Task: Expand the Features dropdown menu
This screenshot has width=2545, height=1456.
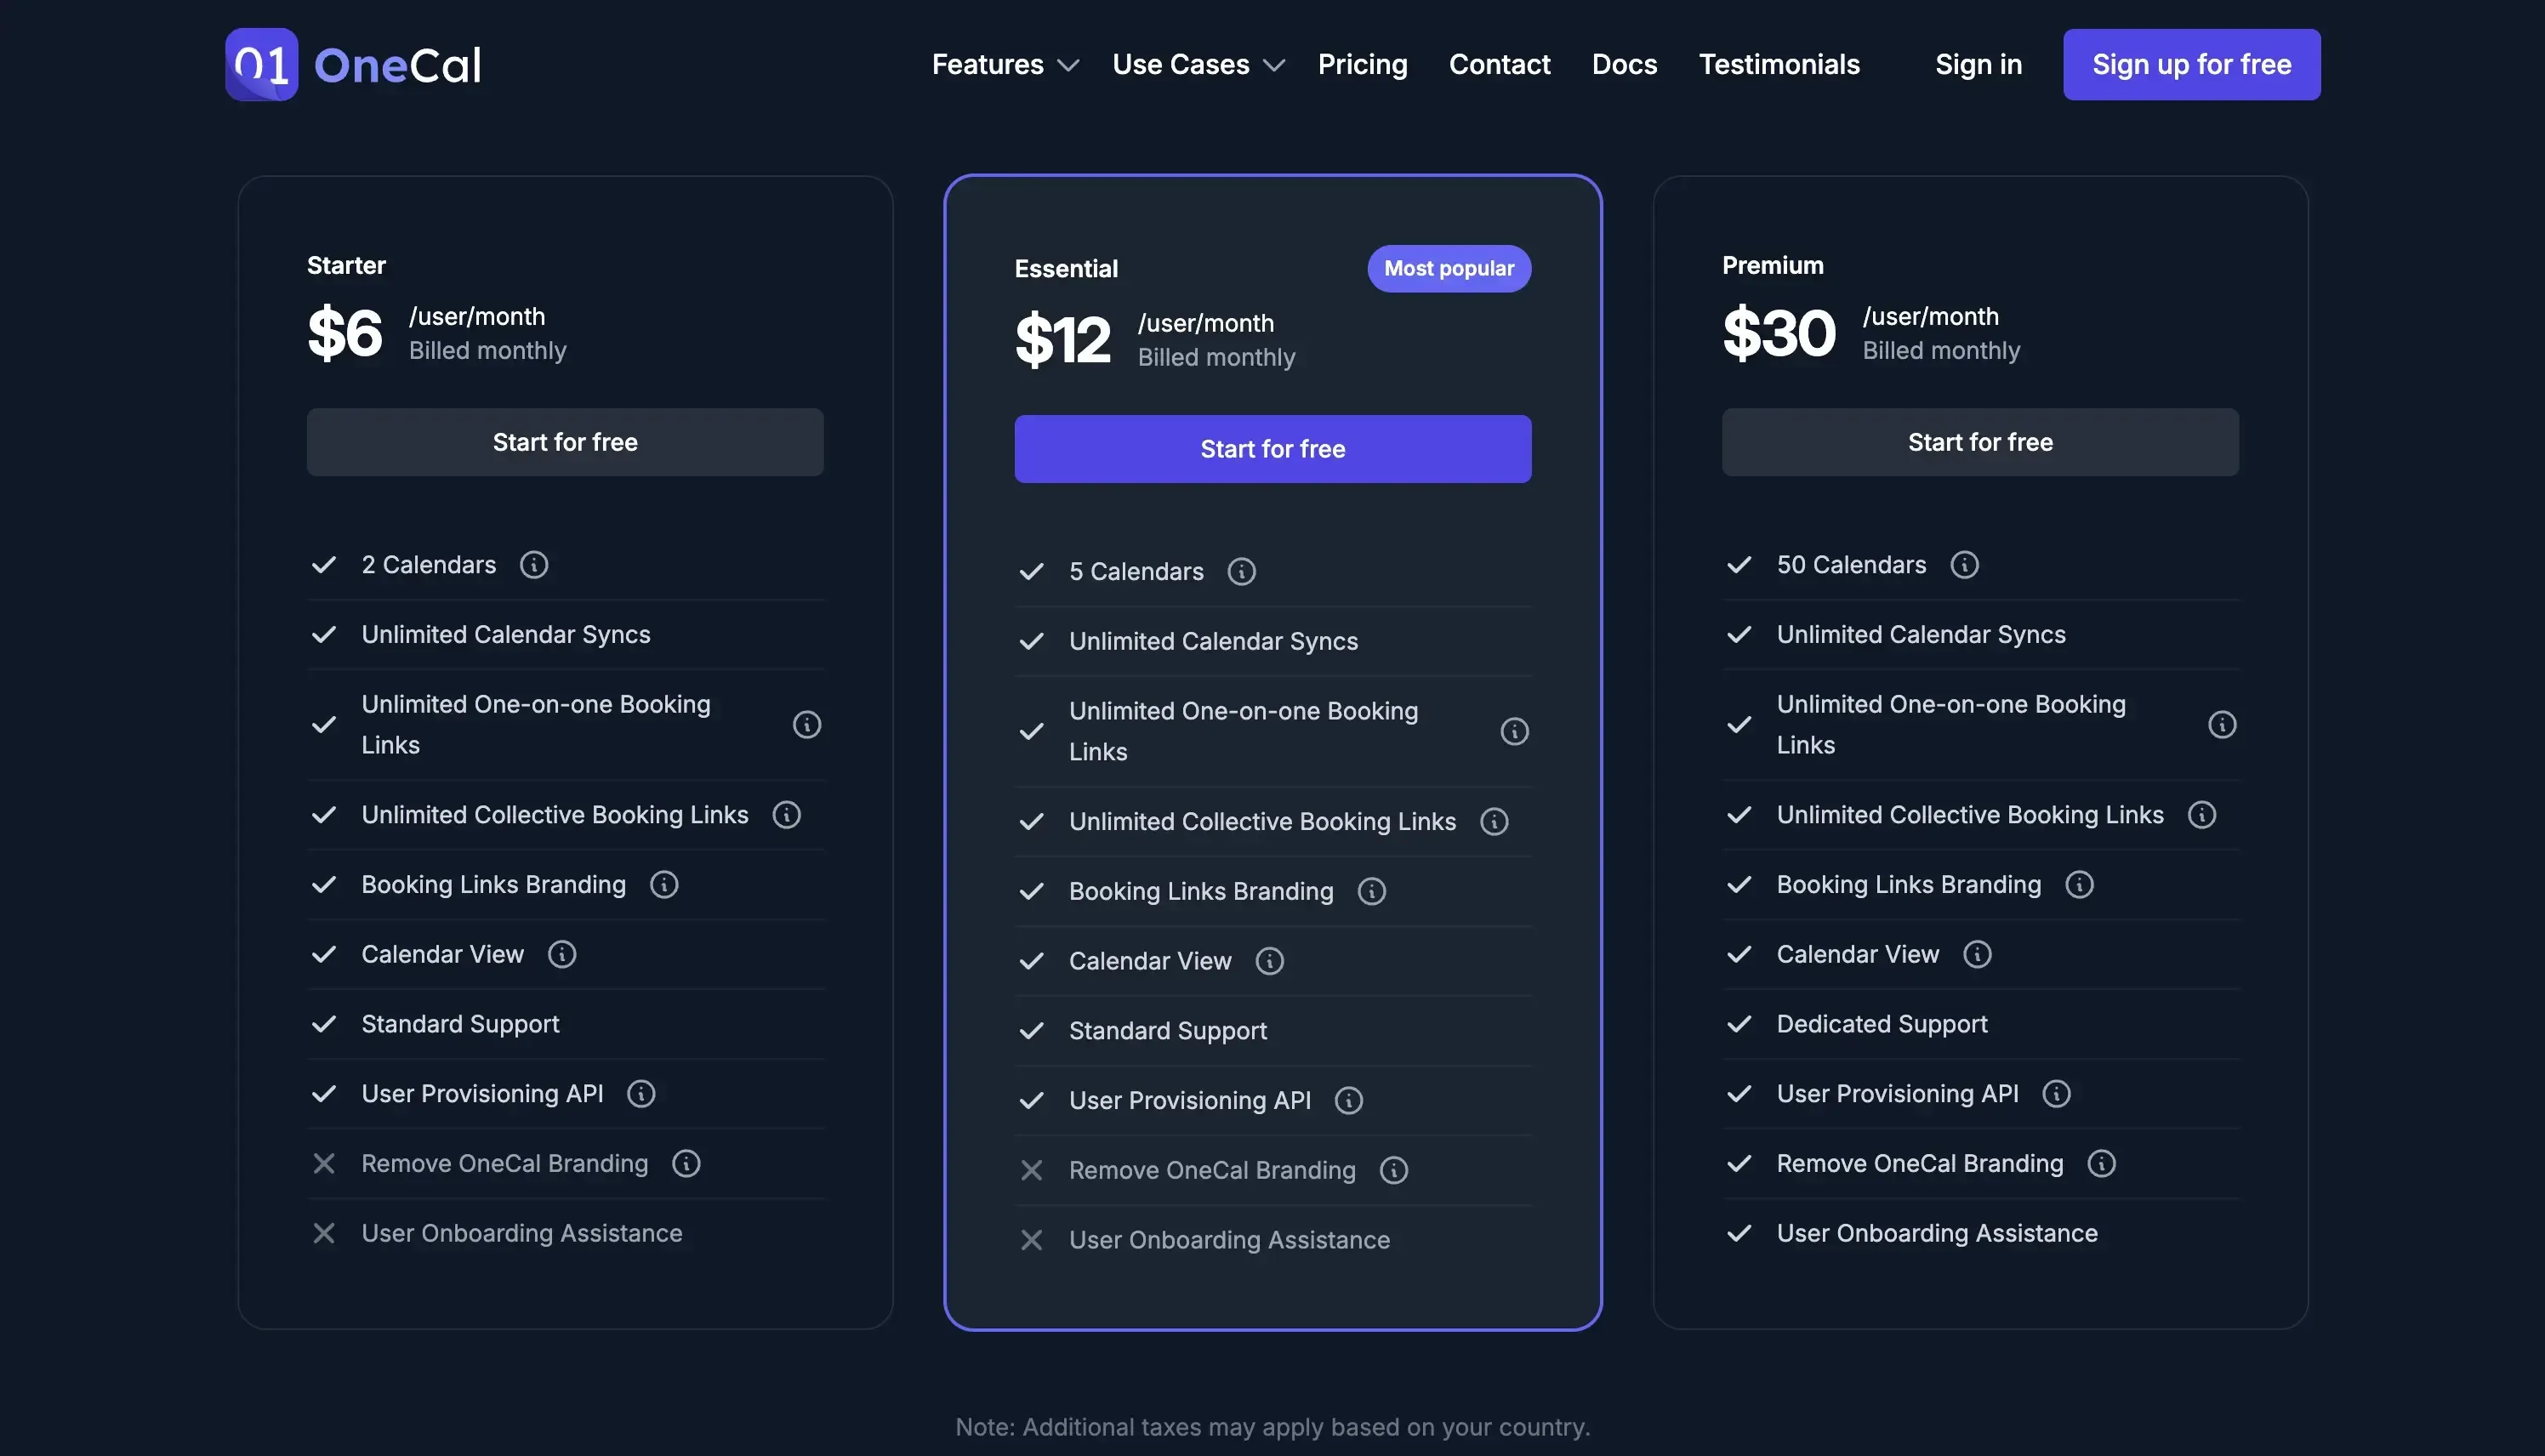Action: click(x=1003, y=64)
